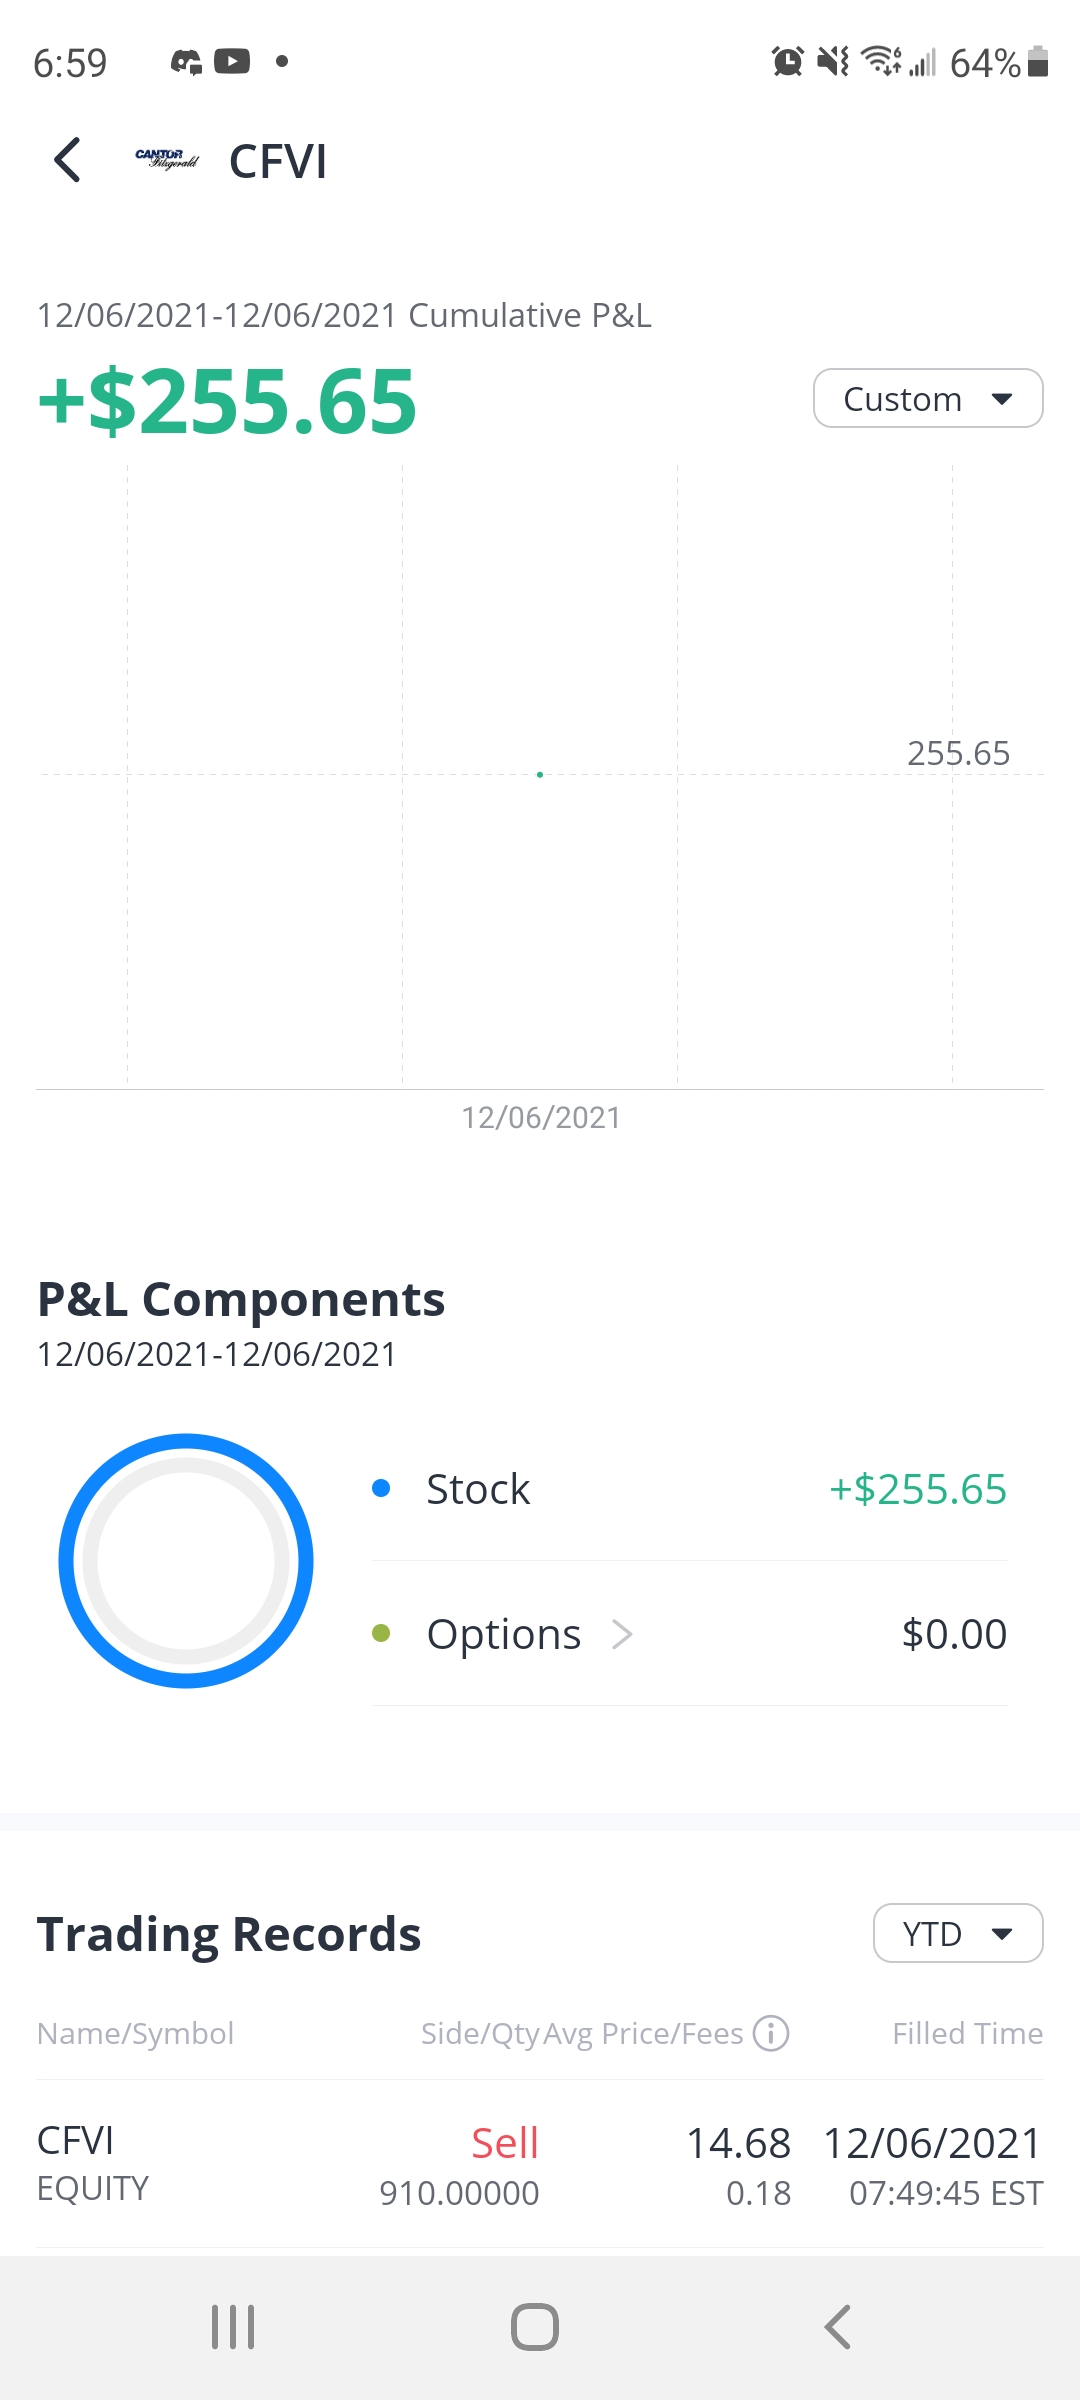The image size is (1080, 2400).
Task: Tap the alarm icon in status bar
Action: (x=787, y=62)
